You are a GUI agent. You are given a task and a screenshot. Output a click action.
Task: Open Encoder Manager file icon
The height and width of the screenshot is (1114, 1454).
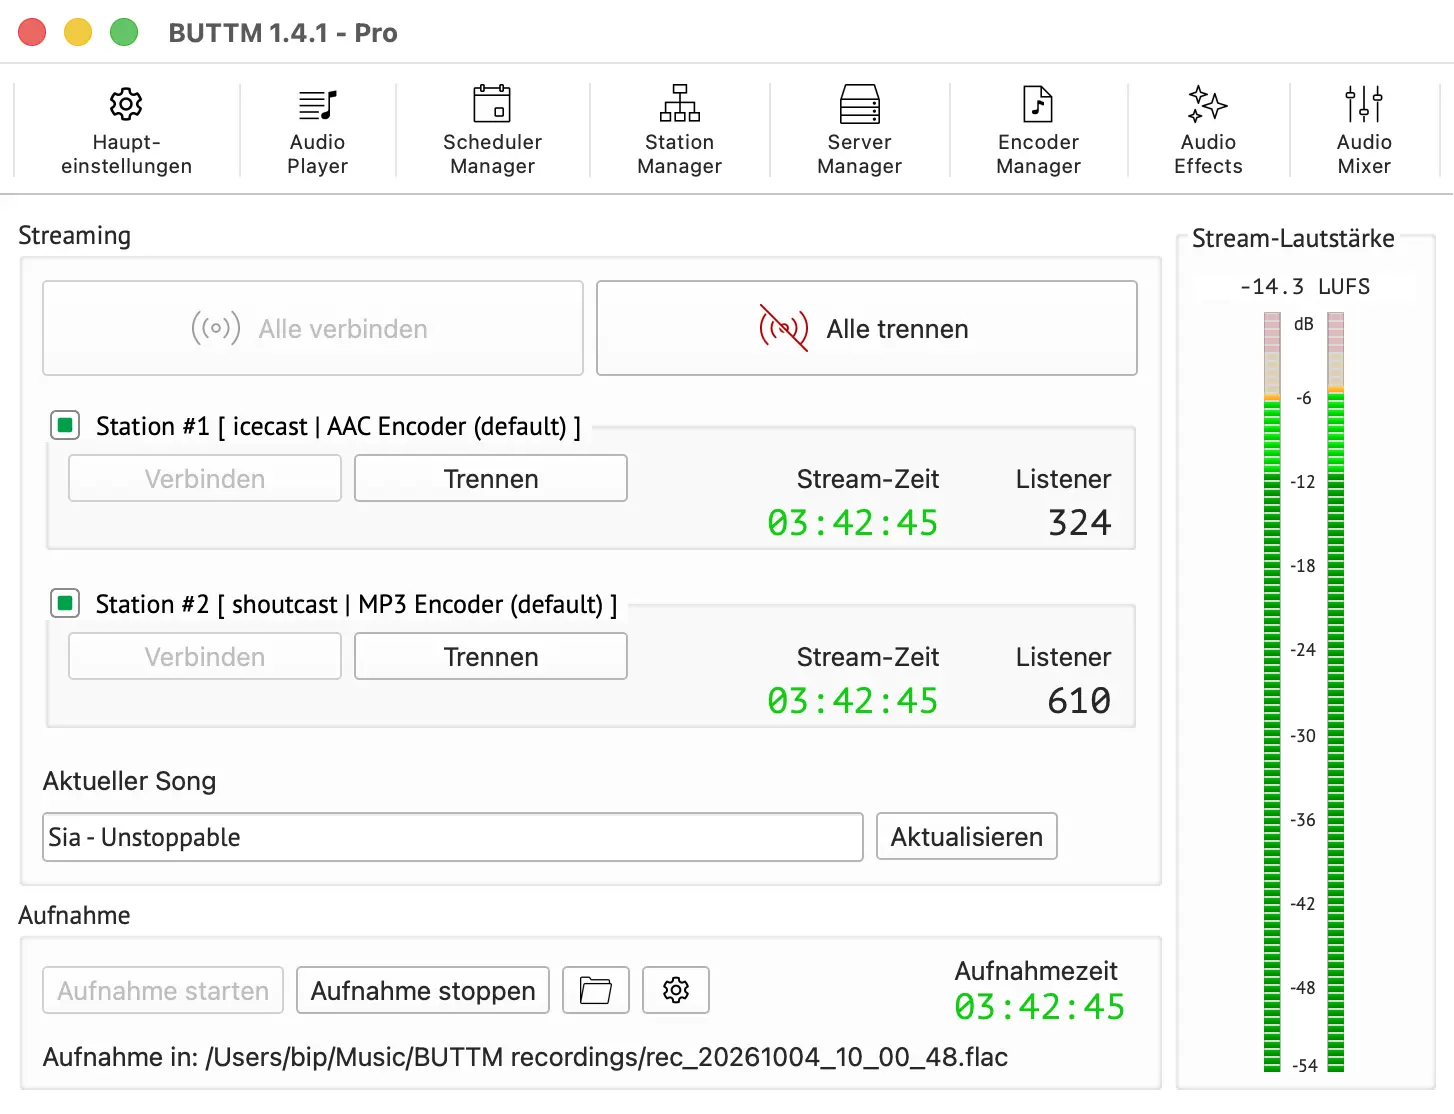coord(1038,104)
